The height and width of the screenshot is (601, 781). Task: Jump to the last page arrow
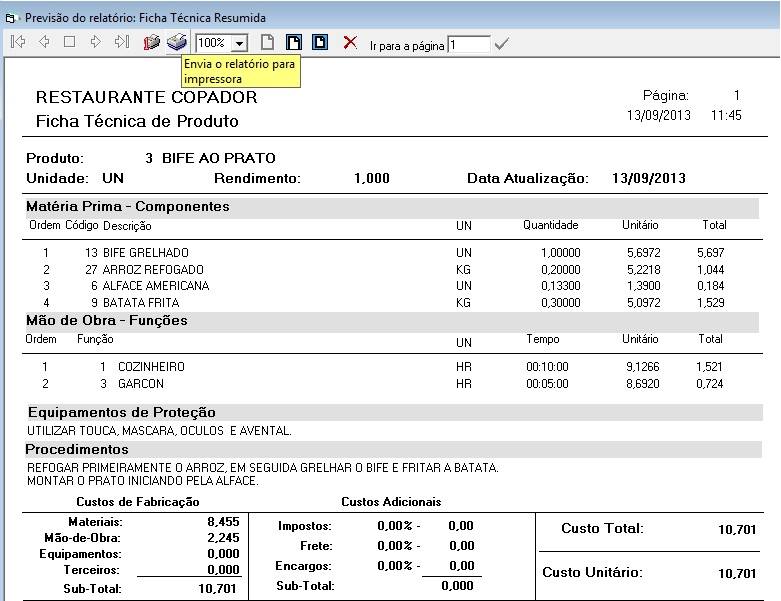[x=122, y=42]
